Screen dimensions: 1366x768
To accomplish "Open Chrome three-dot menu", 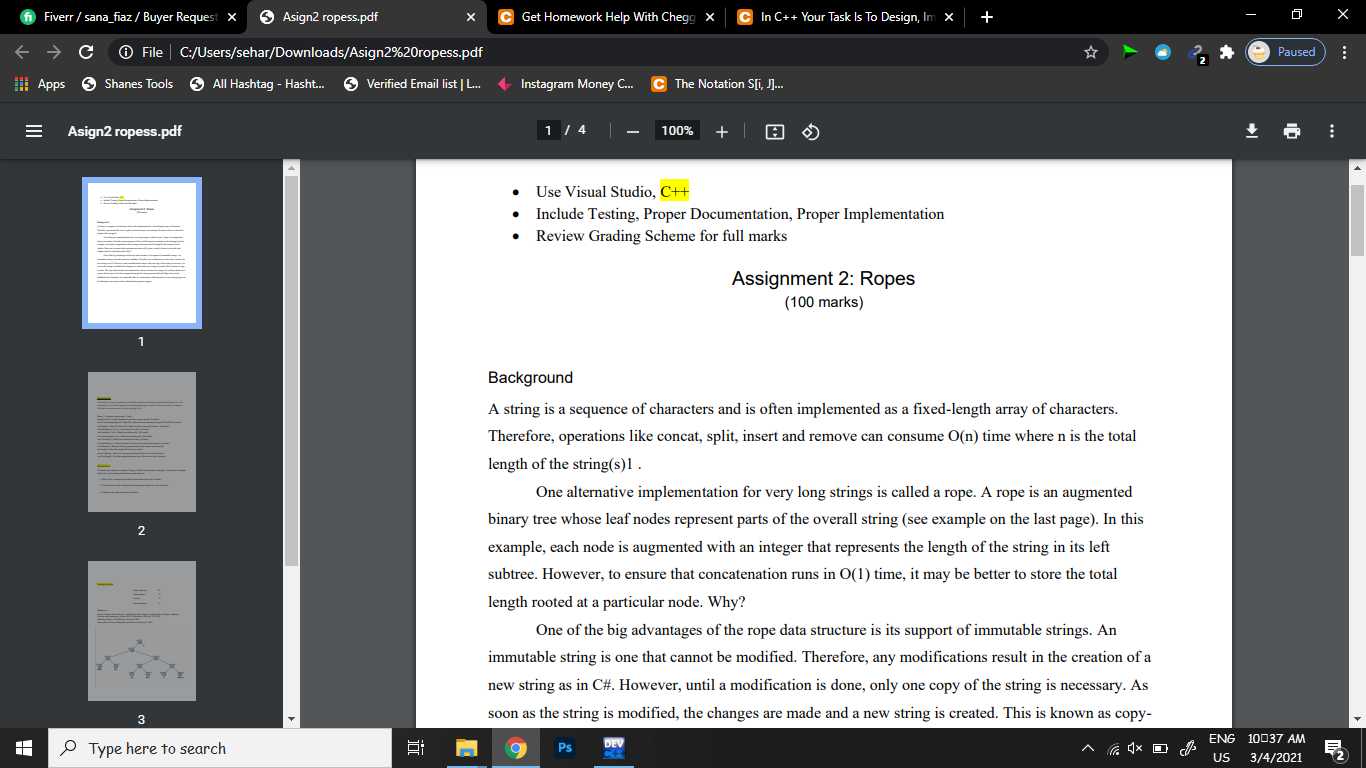I will 1345,52.
